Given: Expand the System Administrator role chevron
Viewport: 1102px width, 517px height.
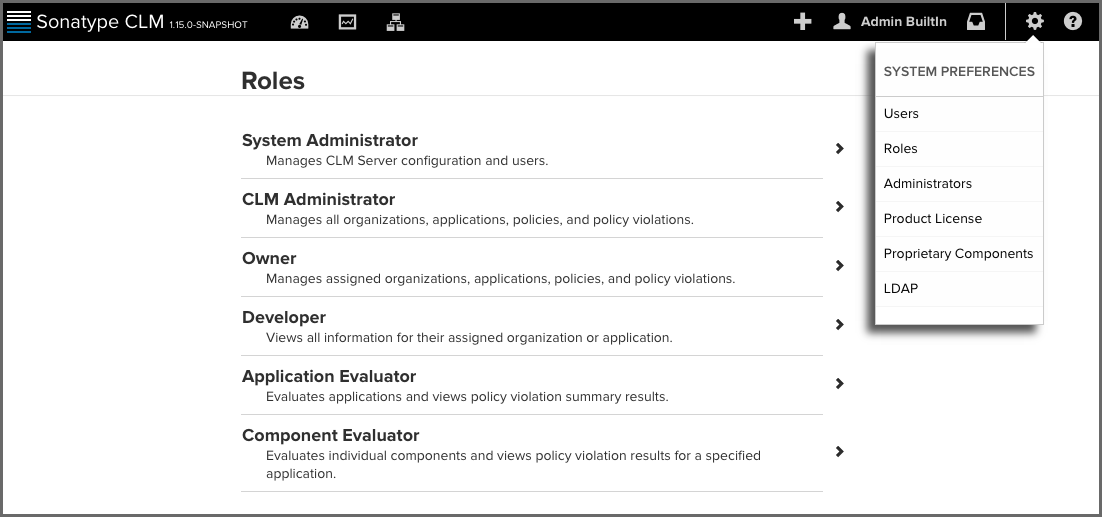Looking at the screenshot, I should tap(839, 148).
